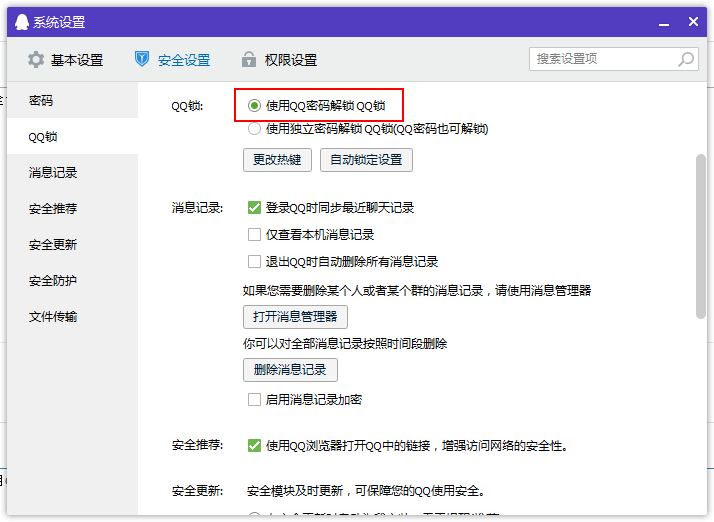This screenshot has height=522, width=714.
Task: Enable 启用消息记录加密 checkbox
Action: click(x=254, y=399)
